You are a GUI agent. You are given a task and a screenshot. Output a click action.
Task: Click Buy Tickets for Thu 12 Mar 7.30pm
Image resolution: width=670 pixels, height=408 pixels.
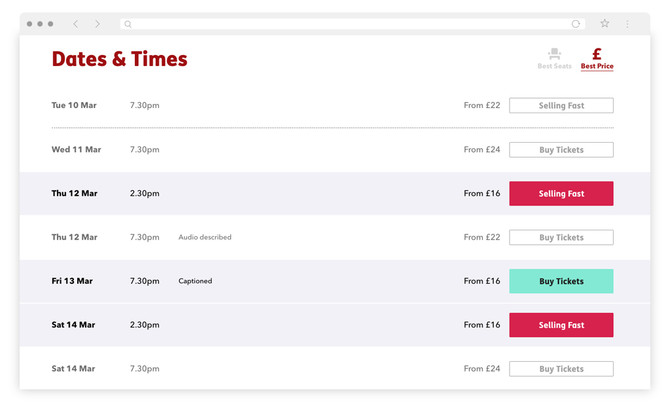tap(561, 238)
